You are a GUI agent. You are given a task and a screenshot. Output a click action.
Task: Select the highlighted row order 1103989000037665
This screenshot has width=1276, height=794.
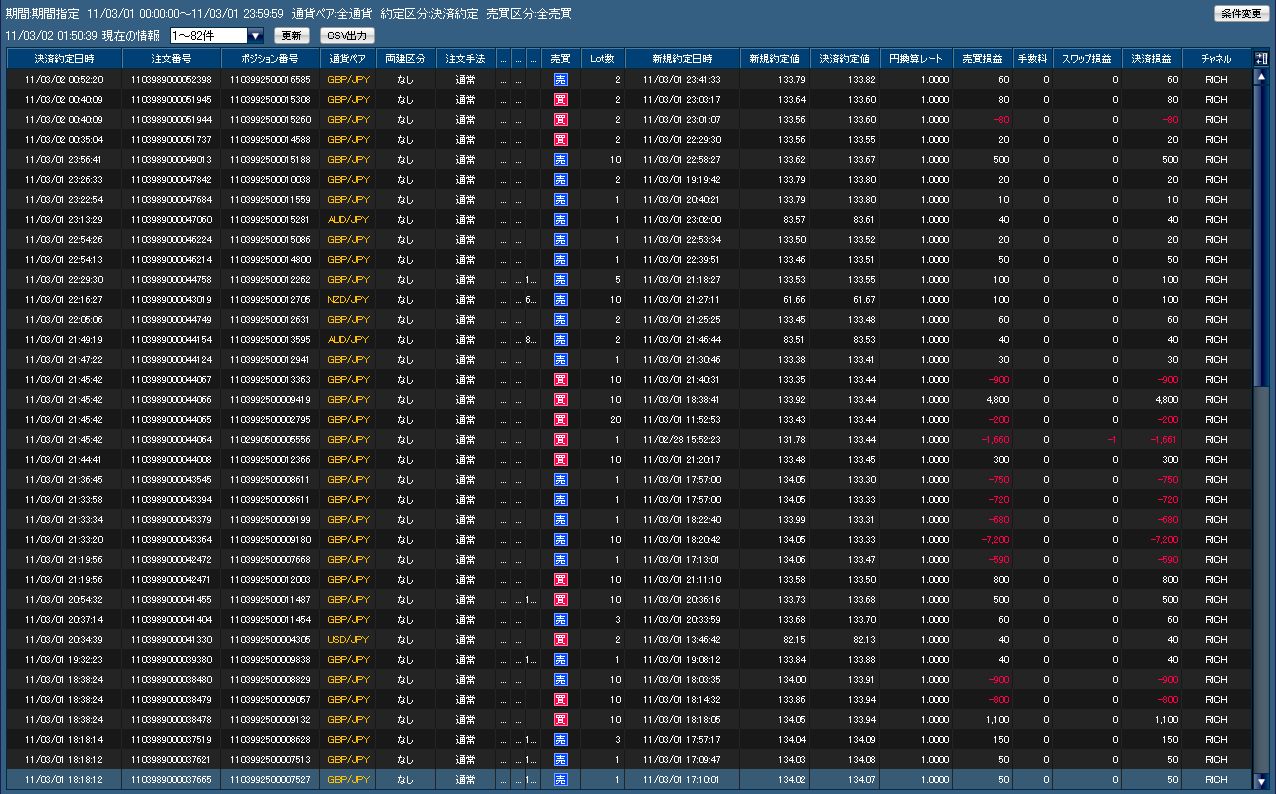171,779
